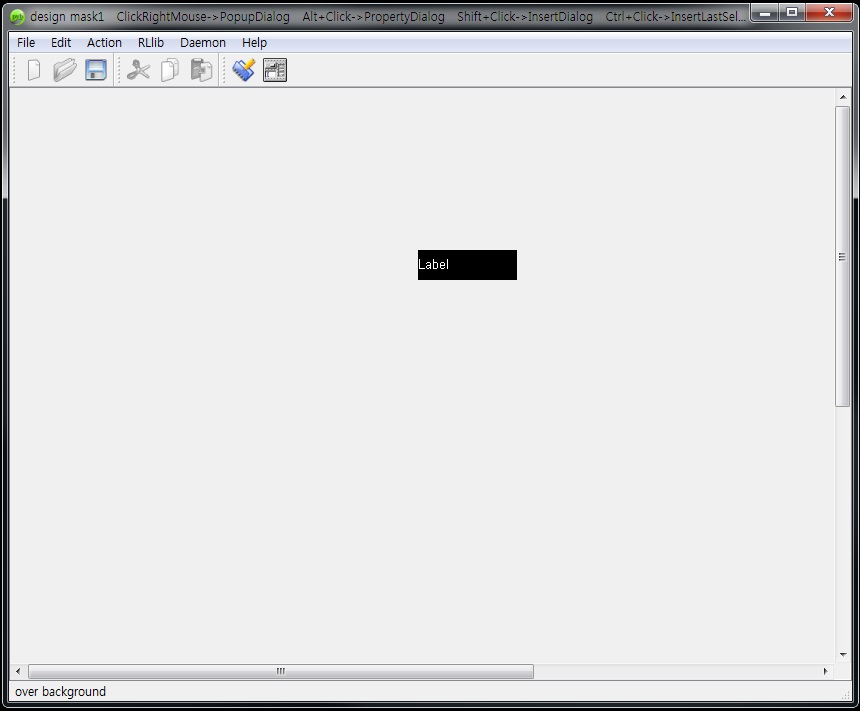Viewport: 860px width, 711px height.
Task: Open the Edit menu
Action: (x=61, y=42)
